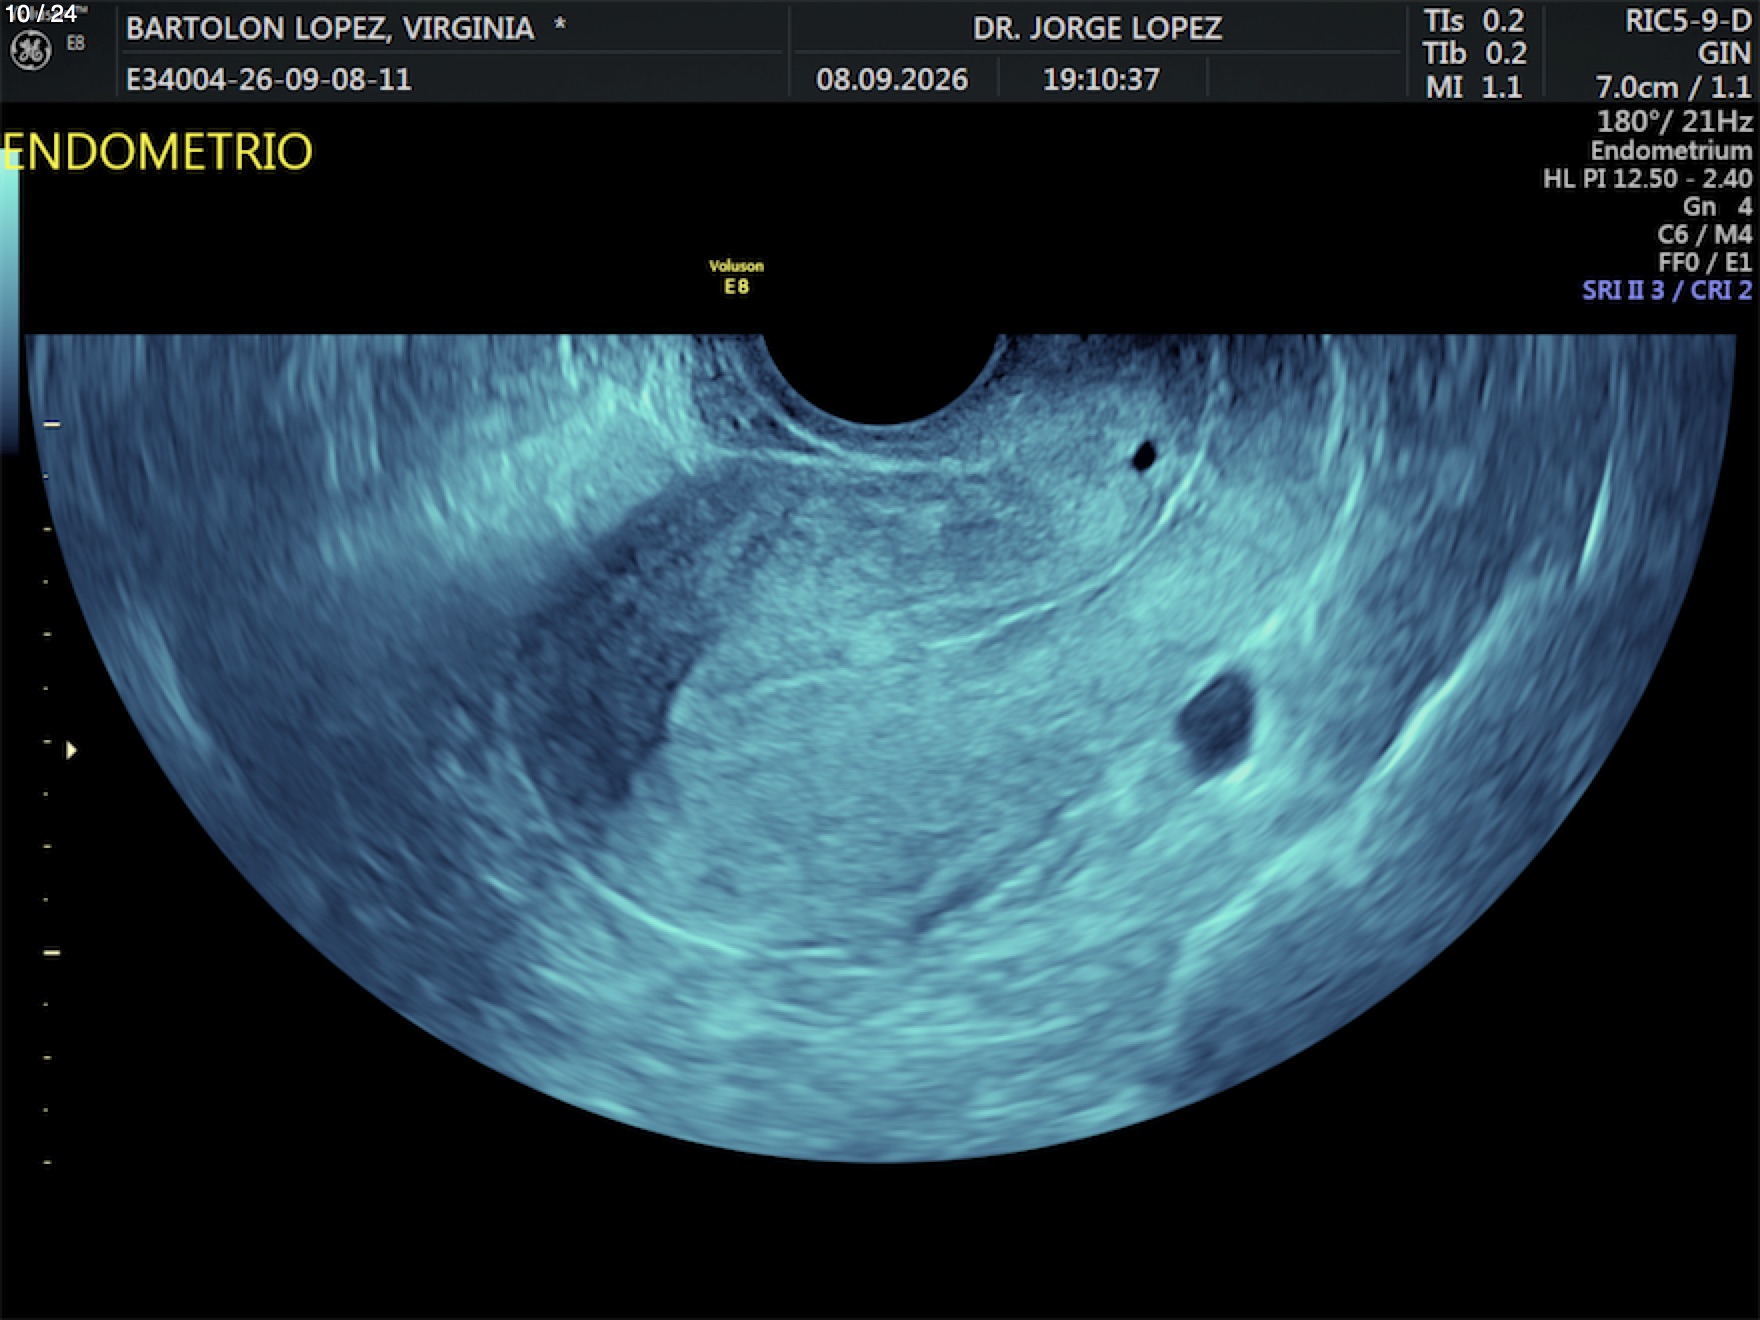This screenshot has width=1760, height=1320.
Task: Click the exam date 08.09.2026
Action: point(892,80)
